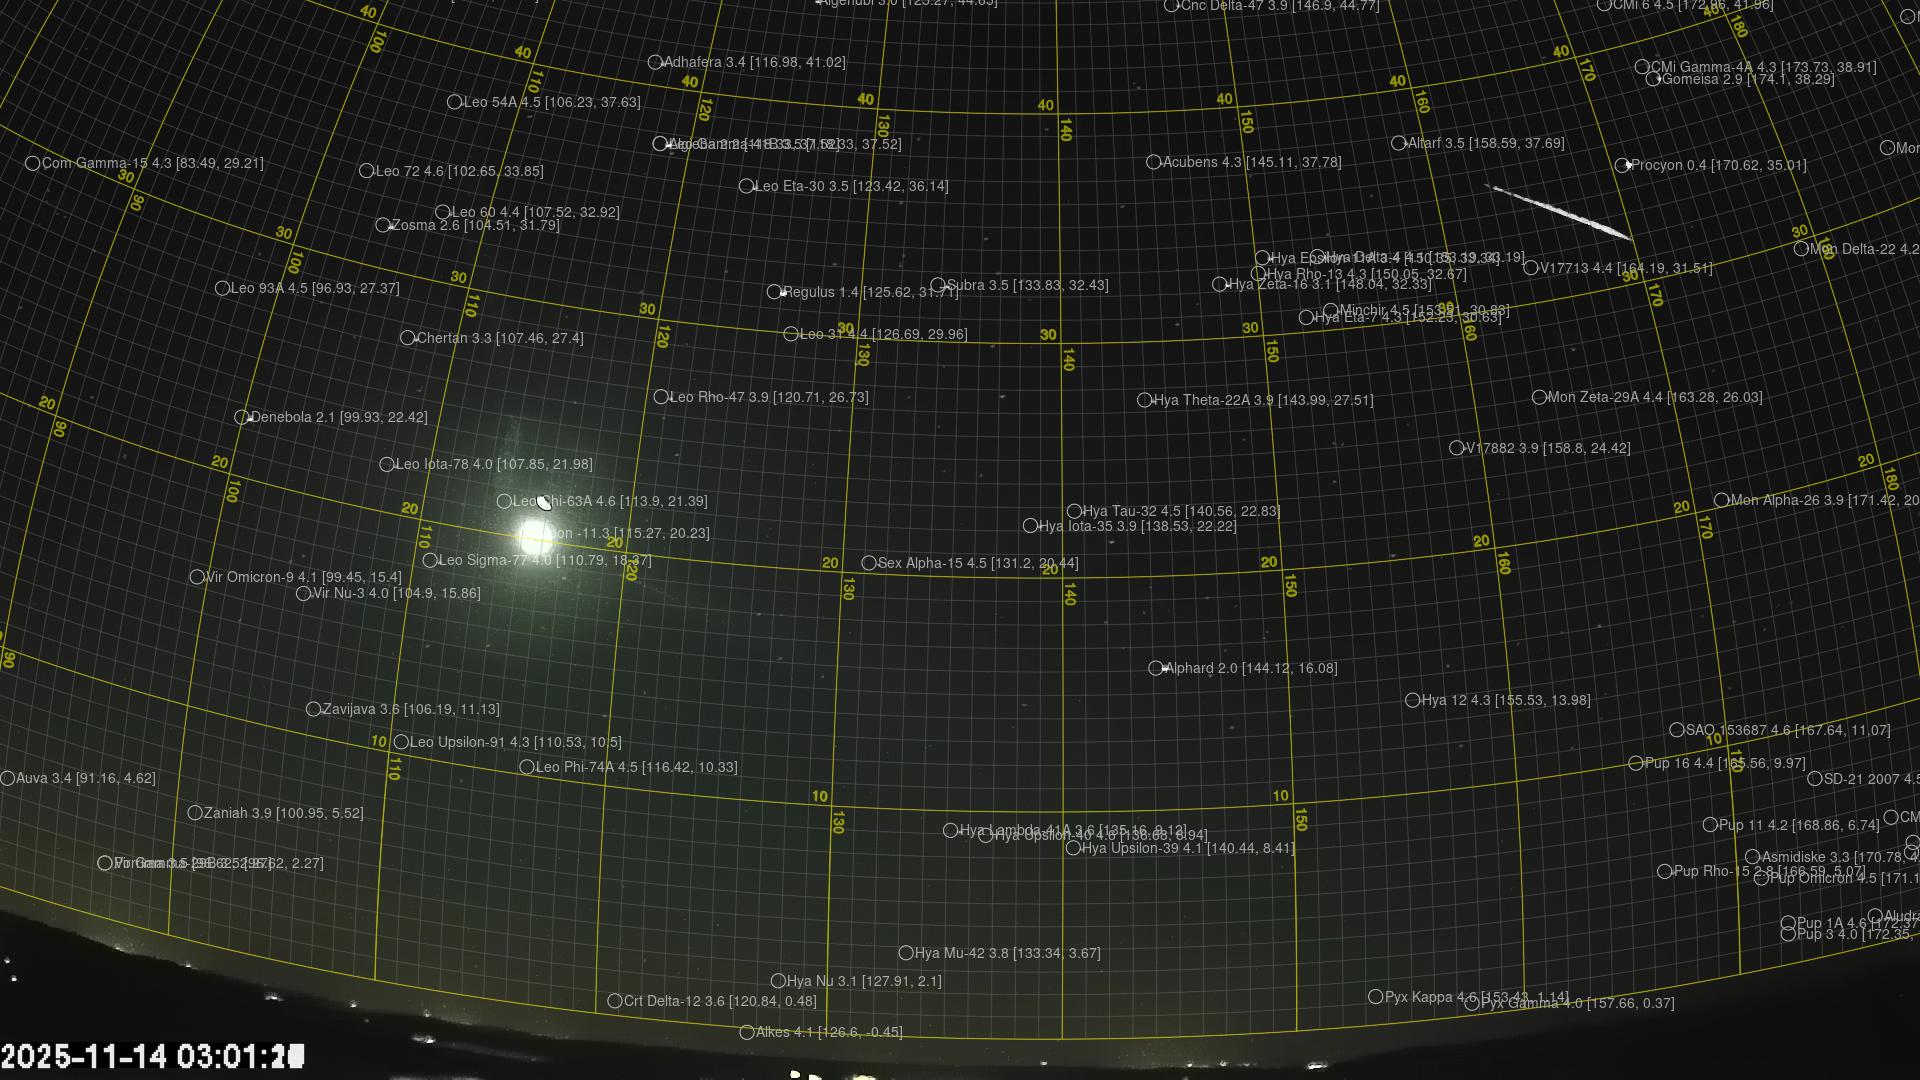This screenshot has width=1920, height=1080.
Task: Click the Regulus star marker circle
Action: tap(774, 292)
